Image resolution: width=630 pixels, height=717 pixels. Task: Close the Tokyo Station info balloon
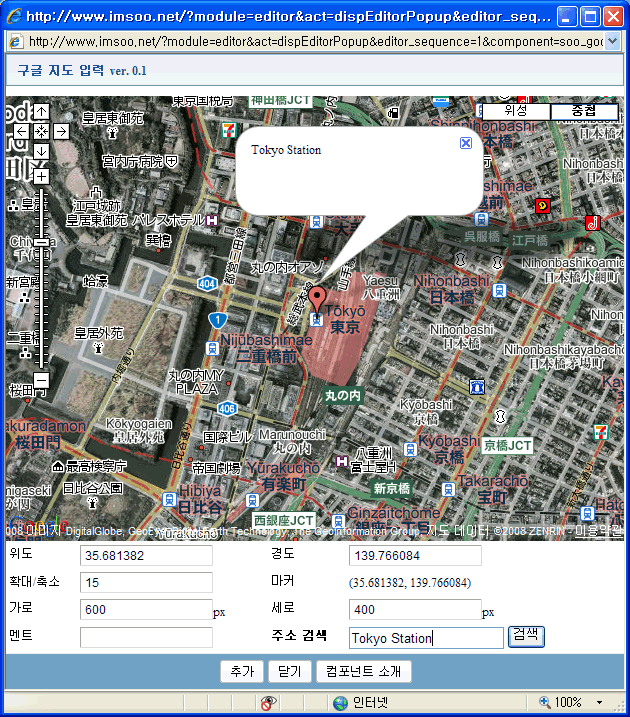[466, 143]
